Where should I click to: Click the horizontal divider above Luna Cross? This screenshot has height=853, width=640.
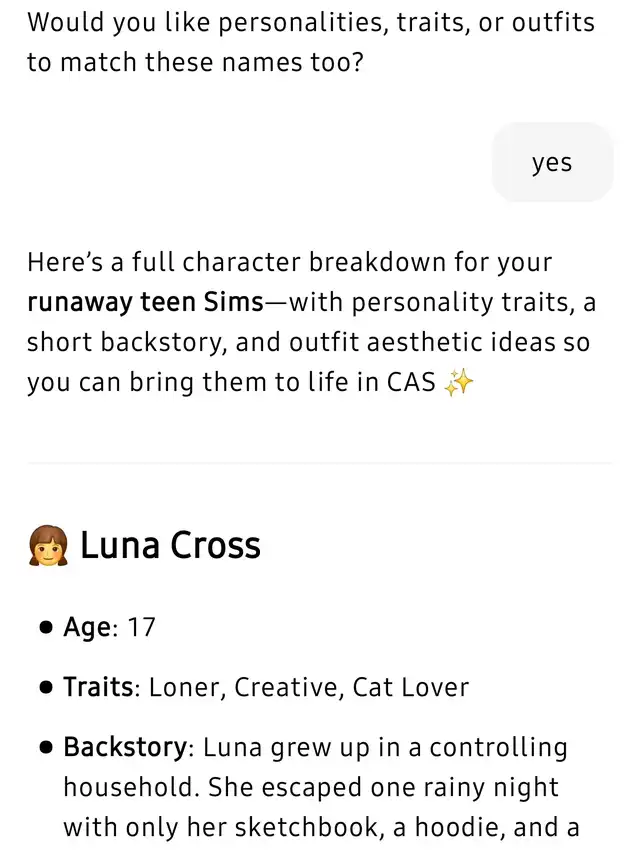(320, 463)
